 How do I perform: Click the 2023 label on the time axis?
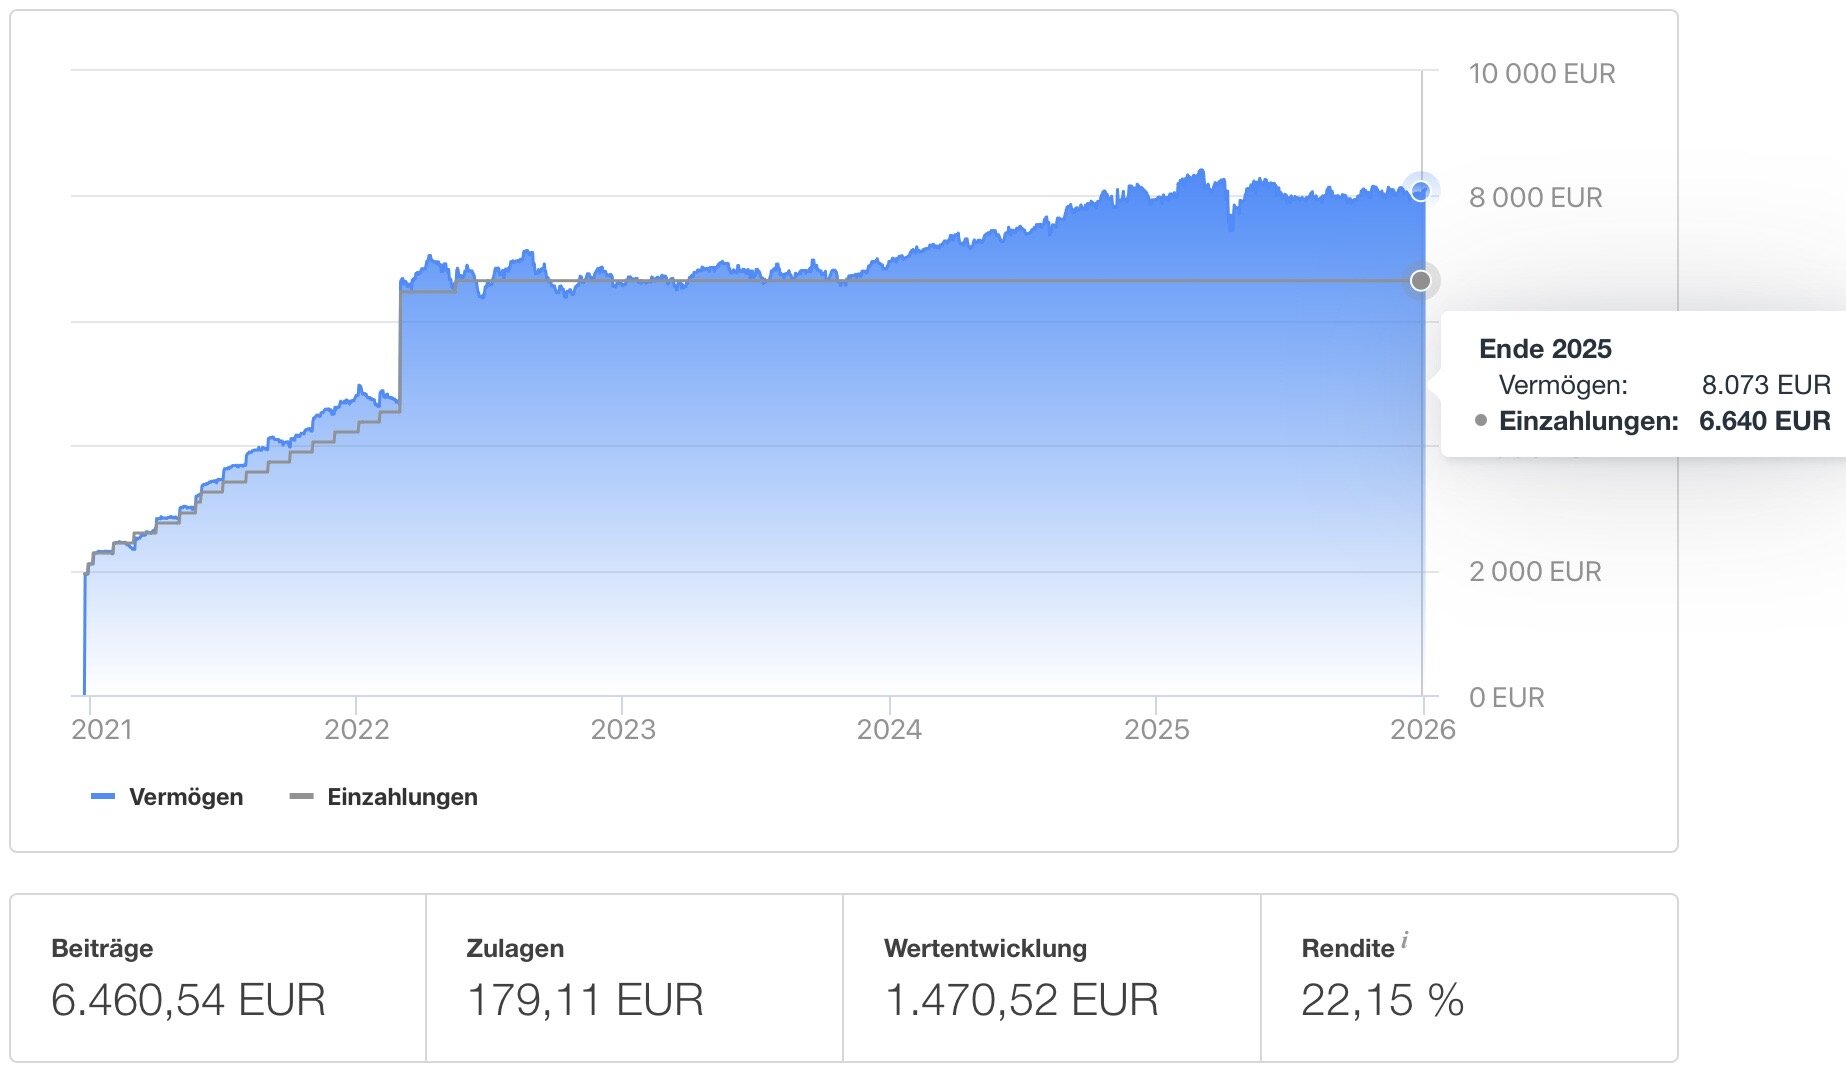tap(623, 729)
